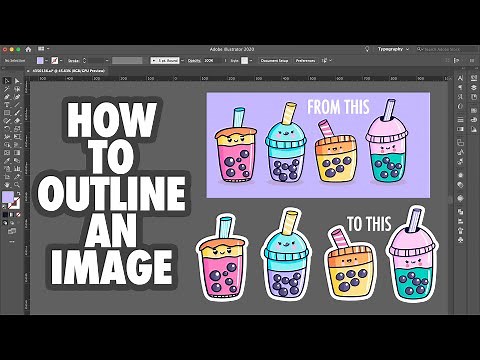Select the Lasso tool
This screenshot has width=480, height=360.
17,89
